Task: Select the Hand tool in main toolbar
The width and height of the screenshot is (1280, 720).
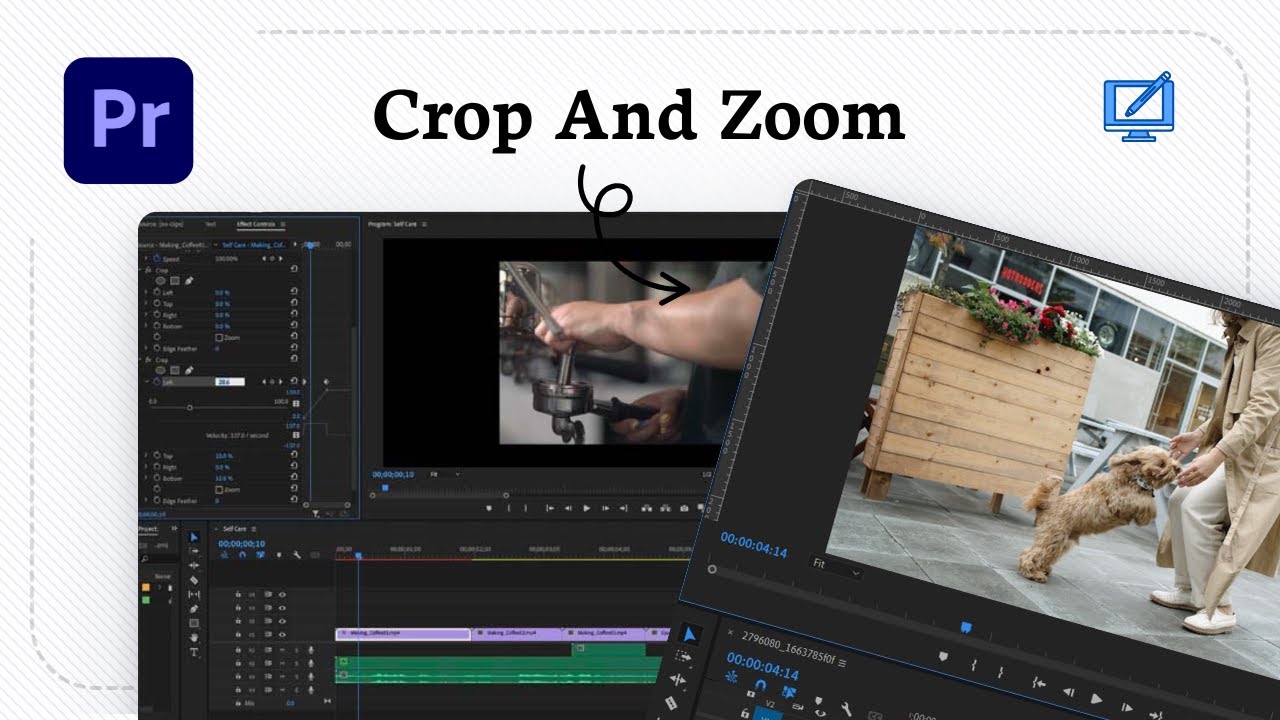Action: click(x=194, y=638)
